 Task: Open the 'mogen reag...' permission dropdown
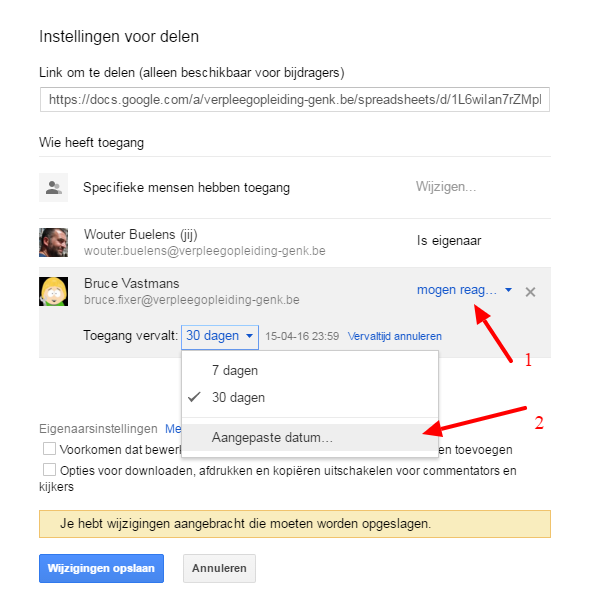tap(464, 290)
